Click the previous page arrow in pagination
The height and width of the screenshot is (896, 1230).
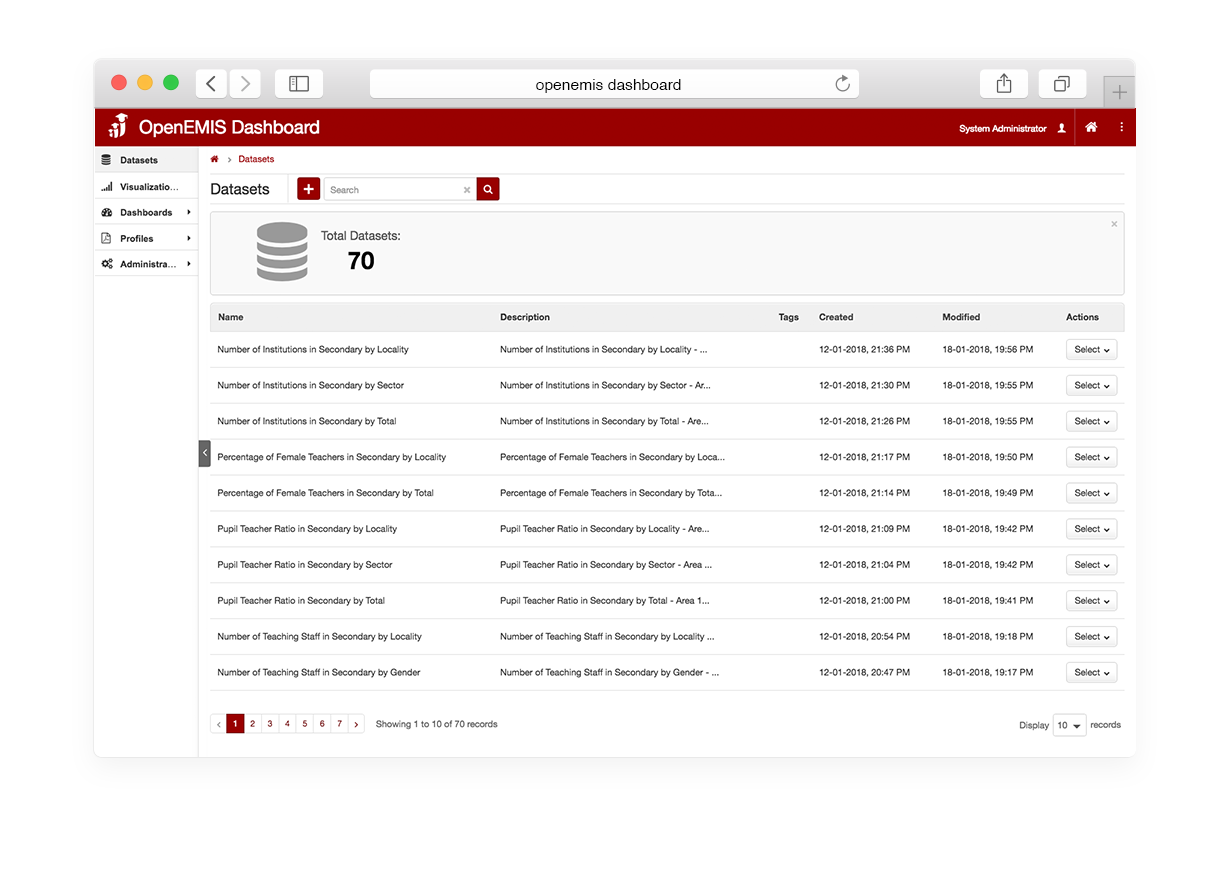(219, 724)
